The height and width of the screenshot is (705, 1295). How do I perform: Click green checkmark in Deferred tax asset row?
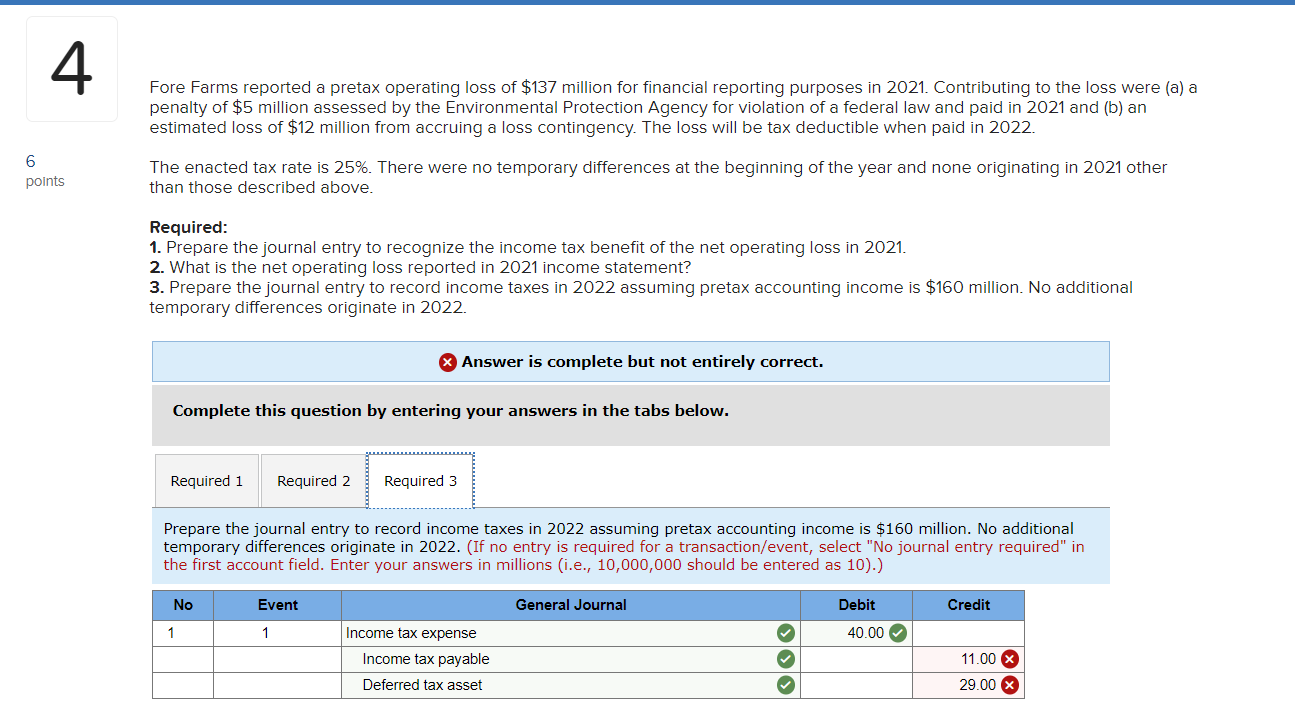click(786, 685)
